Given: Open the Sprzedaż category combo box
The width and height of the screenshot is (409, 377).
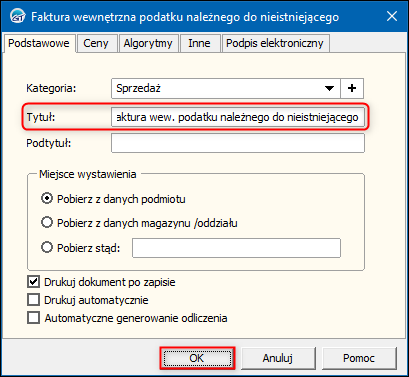Looking at the screenshot, I should 226,88.
